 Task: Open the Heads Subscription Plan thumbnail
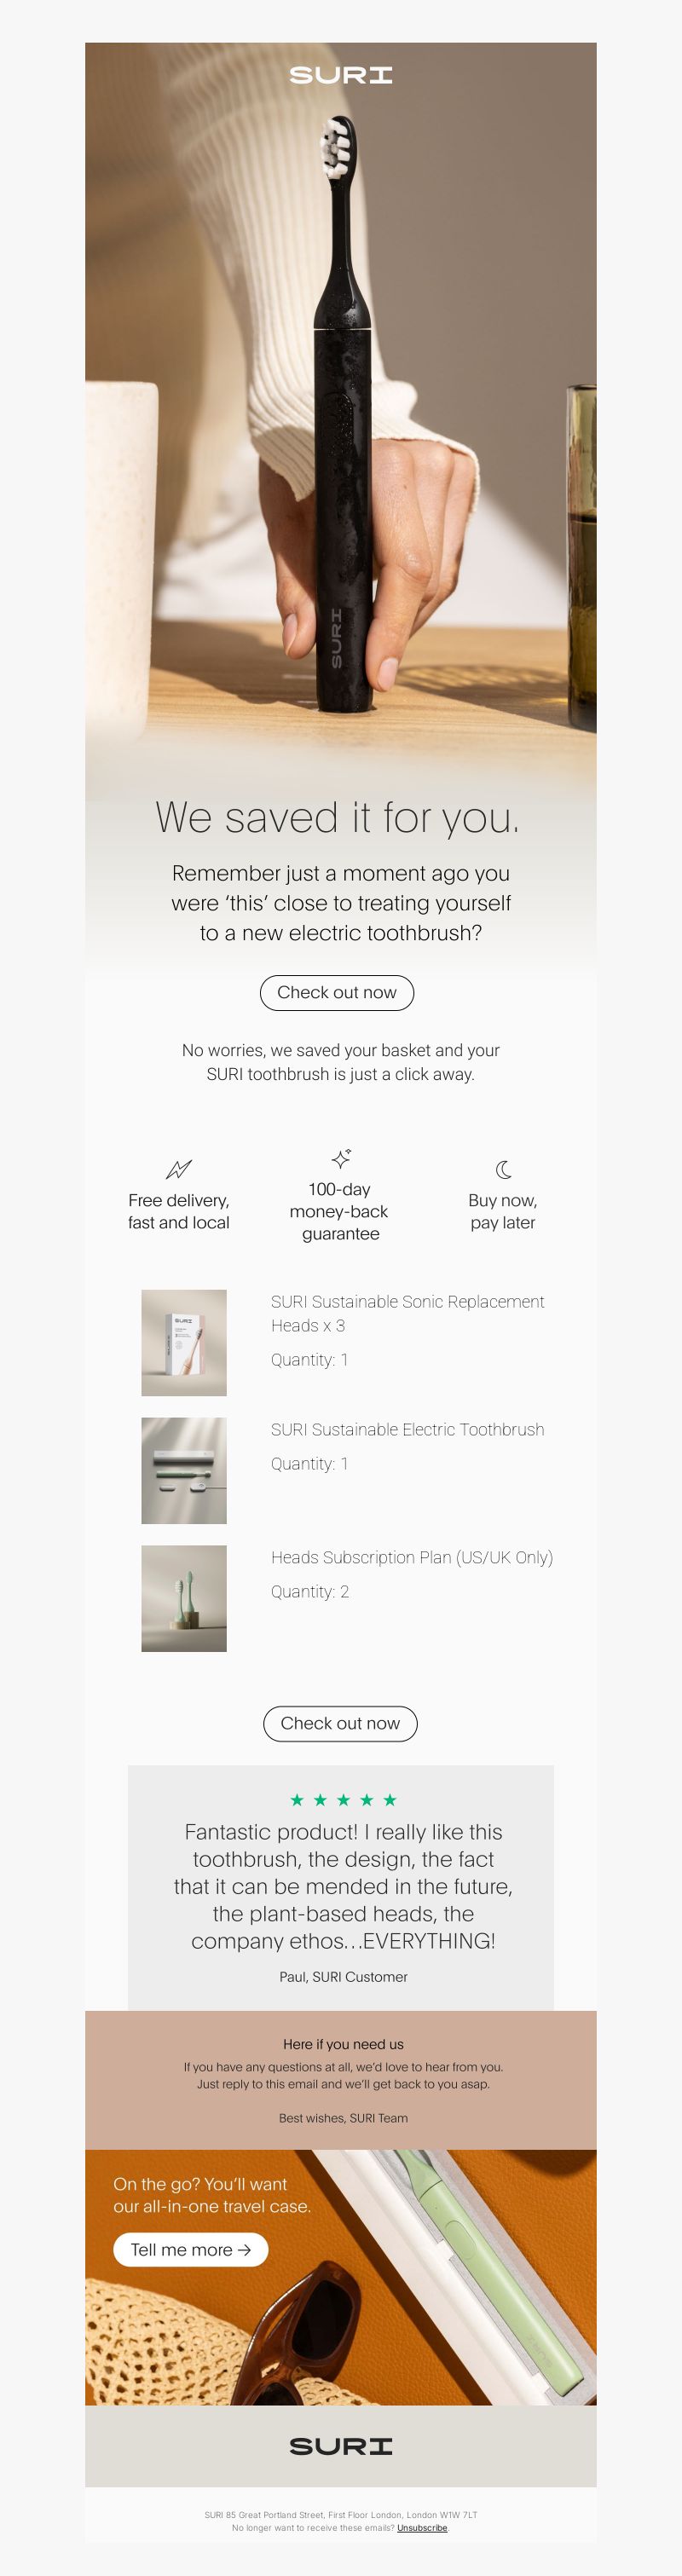click(184, 1599)
